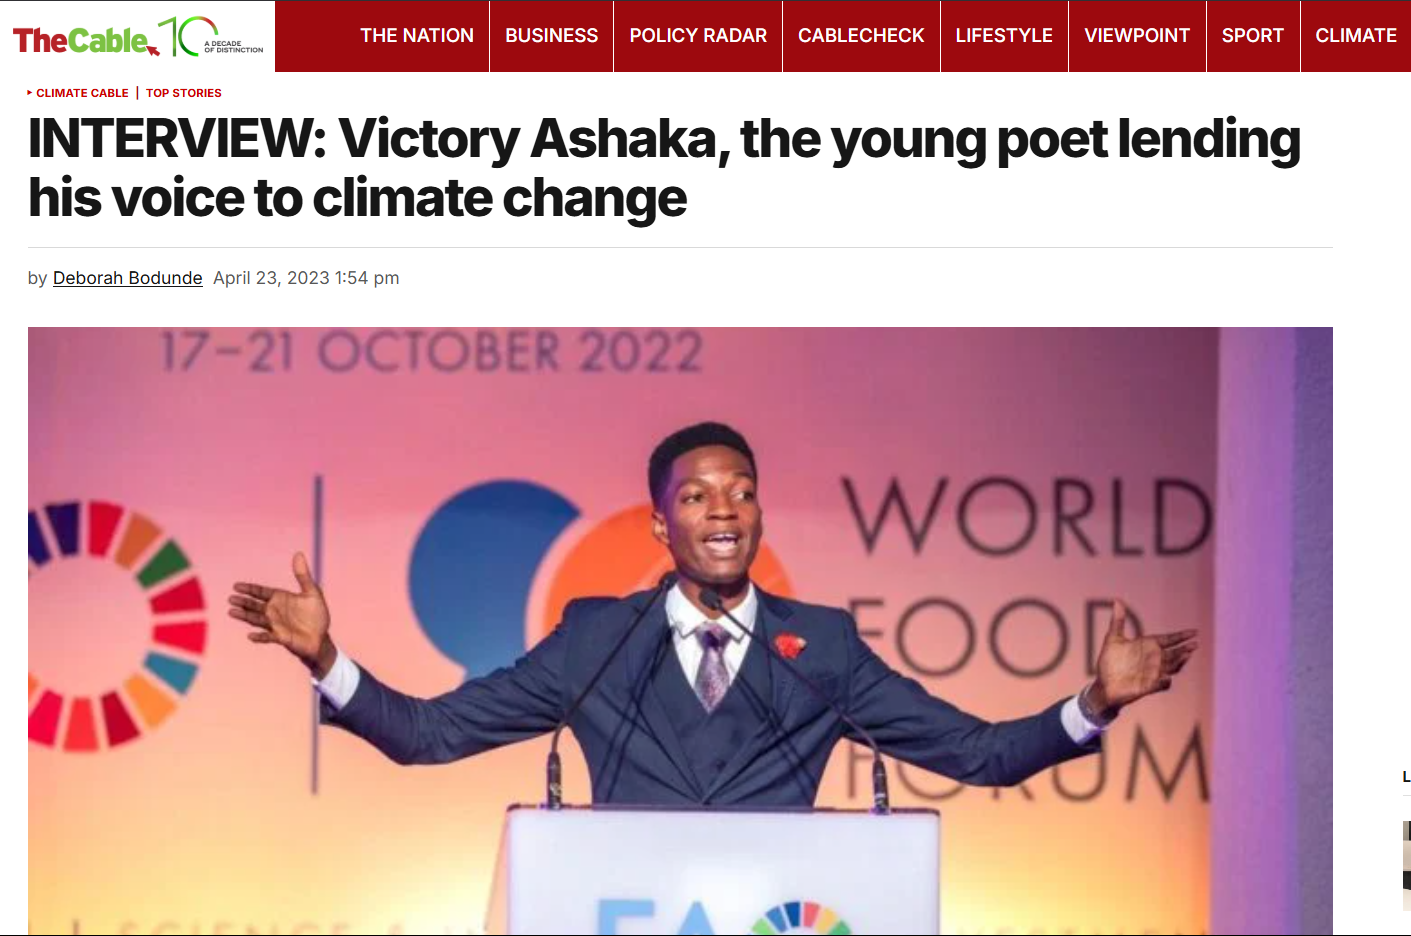
Task: Select the Lifestyle menu item
Action: (1004, 36)
